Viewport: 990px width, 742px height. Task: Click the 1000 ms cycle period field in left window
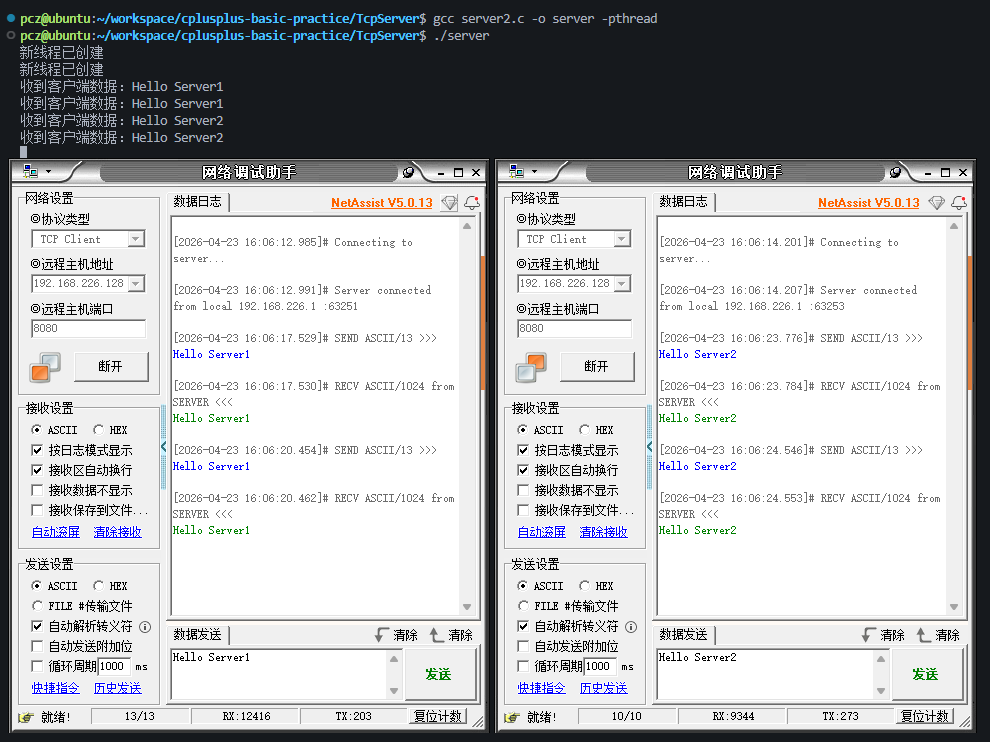pyautogui.click(x=114, y=666)
